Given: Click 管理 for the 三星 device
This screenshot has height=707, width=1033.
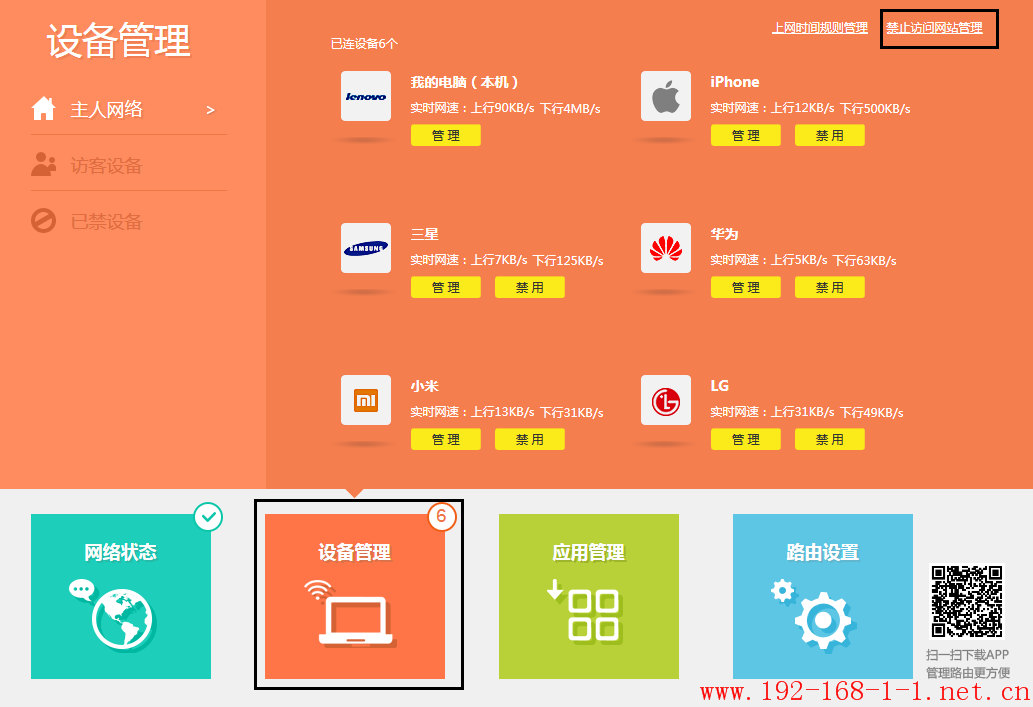Looking at the screenshot, I should point(446,287).
